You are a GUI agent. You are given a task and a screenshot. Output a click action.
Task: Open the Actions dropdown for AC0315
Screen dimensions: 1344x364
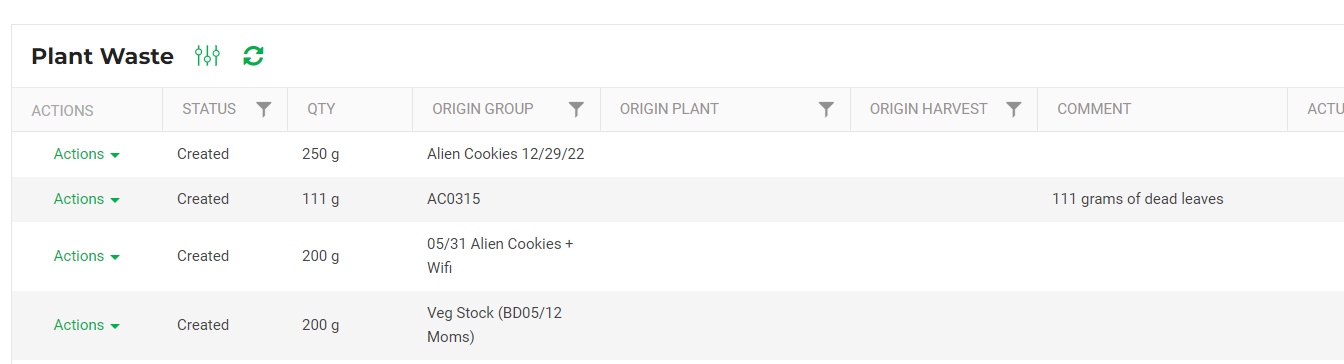coord(87,199)
